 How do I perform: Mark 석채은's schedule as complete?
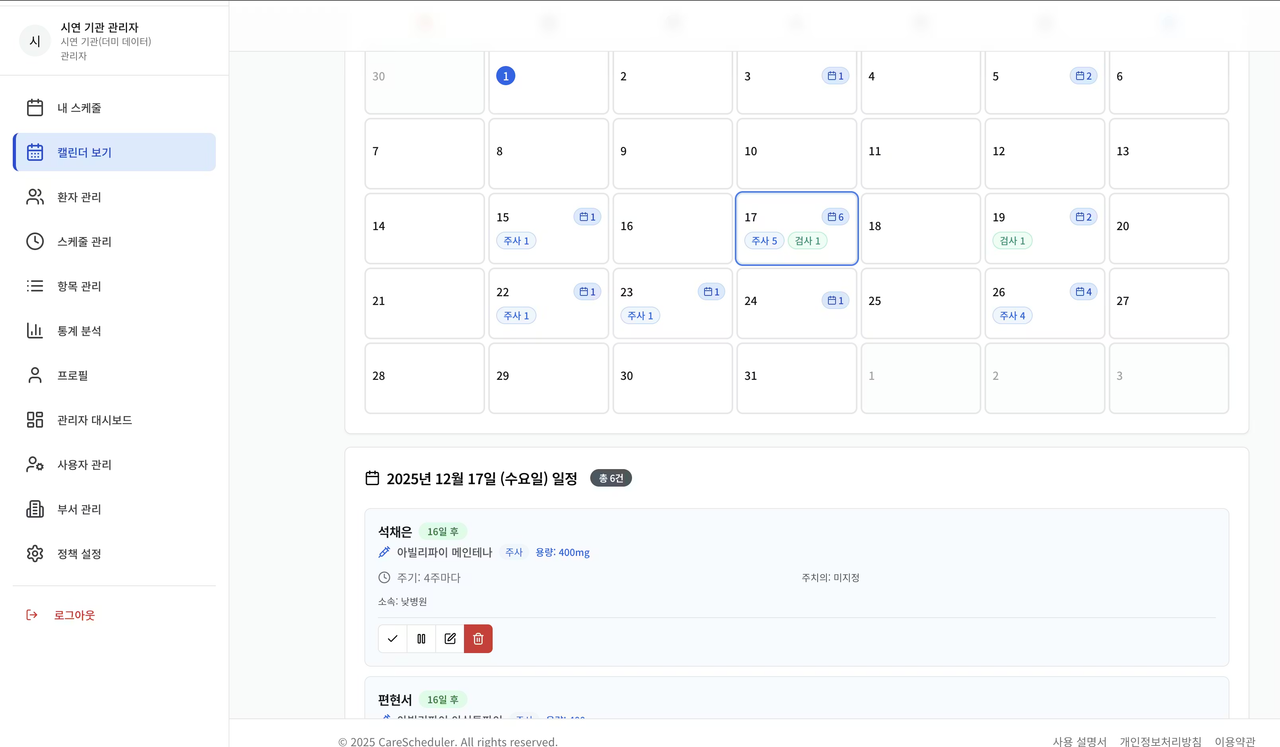click(392, 638)
